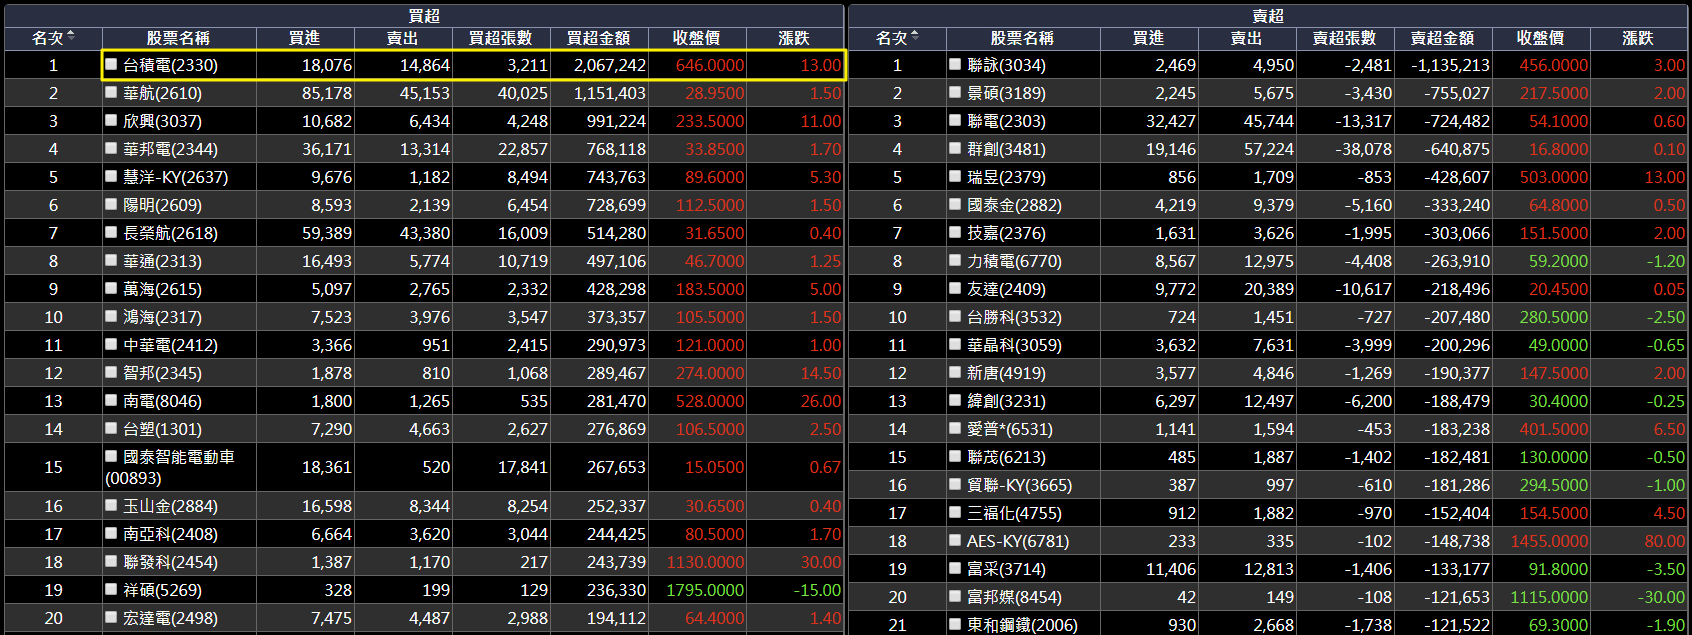
Task: Tick the checkbox for 台積電(2330)
Action: pyautogui.click(x=112, y=64)
